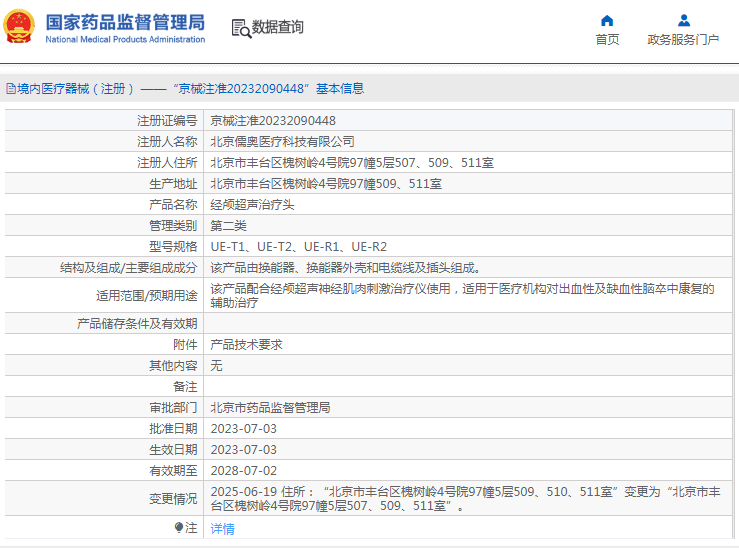Go to 首页 home page
The image size is (739, 548).
tap(607, 40)
